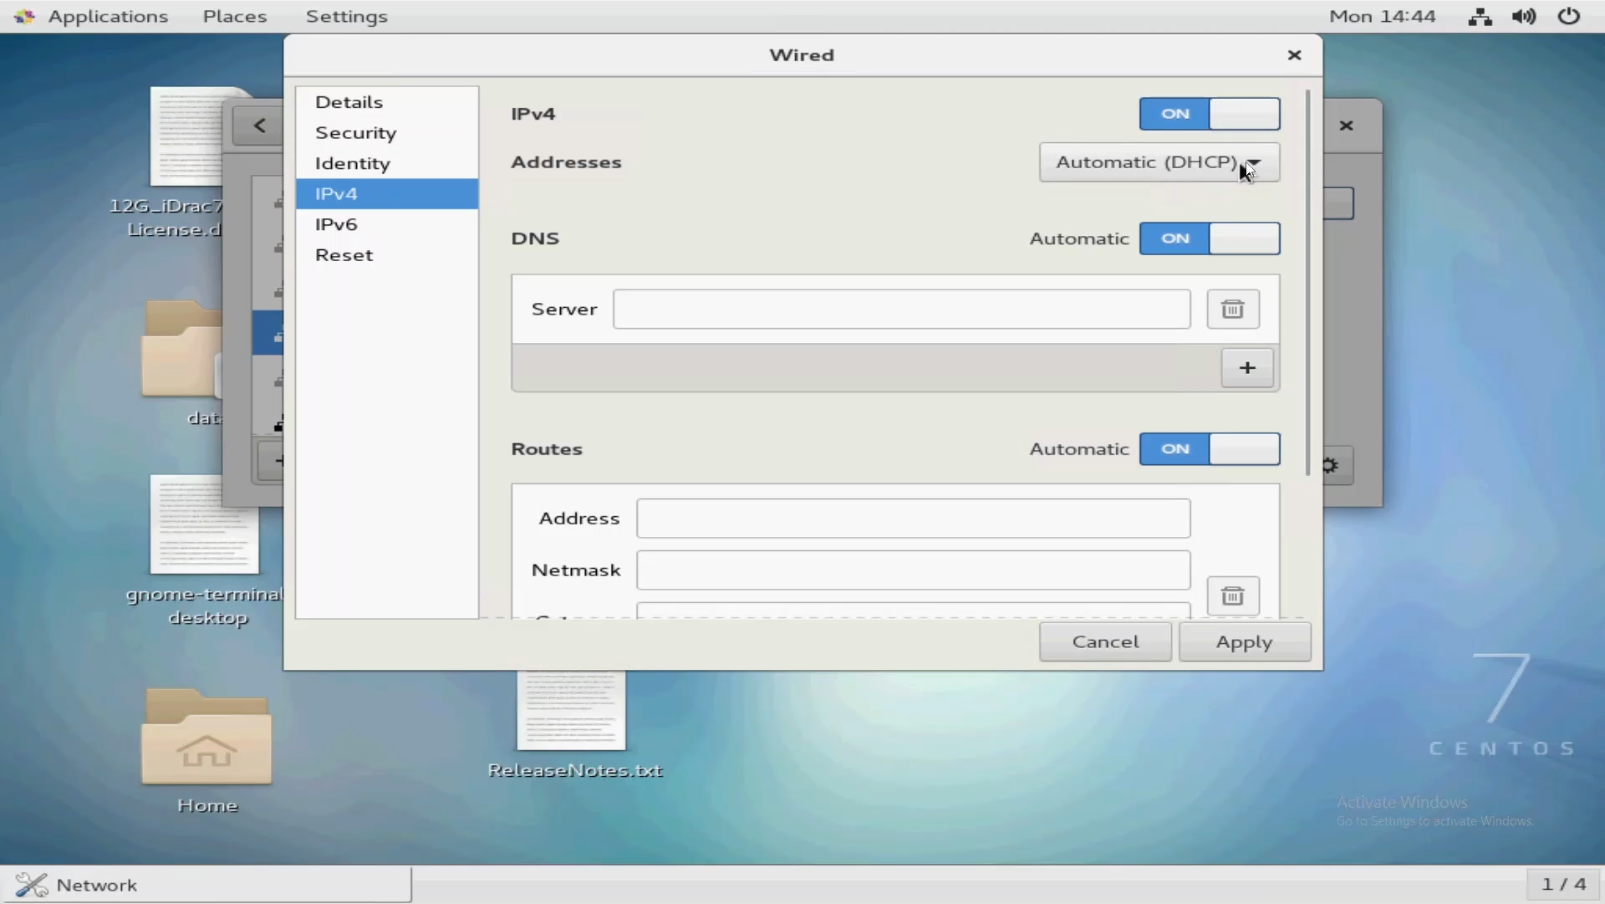The height and width of the screenshot is (904, 1605).
Task: Delete the DNS server entry with trash icon
Action: click(x=1232, y=309)
